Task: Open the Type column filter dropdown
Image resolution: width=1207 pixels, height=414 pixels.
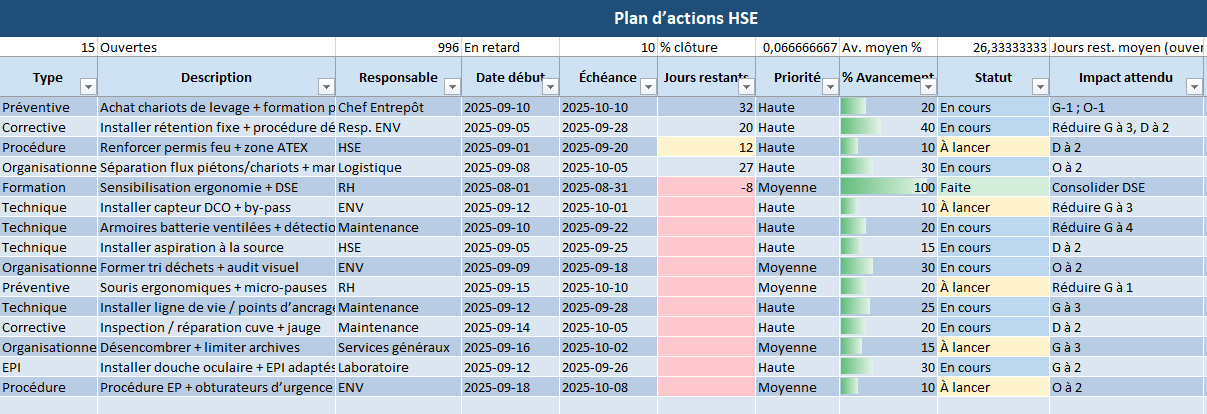Action: coord(87,86)
